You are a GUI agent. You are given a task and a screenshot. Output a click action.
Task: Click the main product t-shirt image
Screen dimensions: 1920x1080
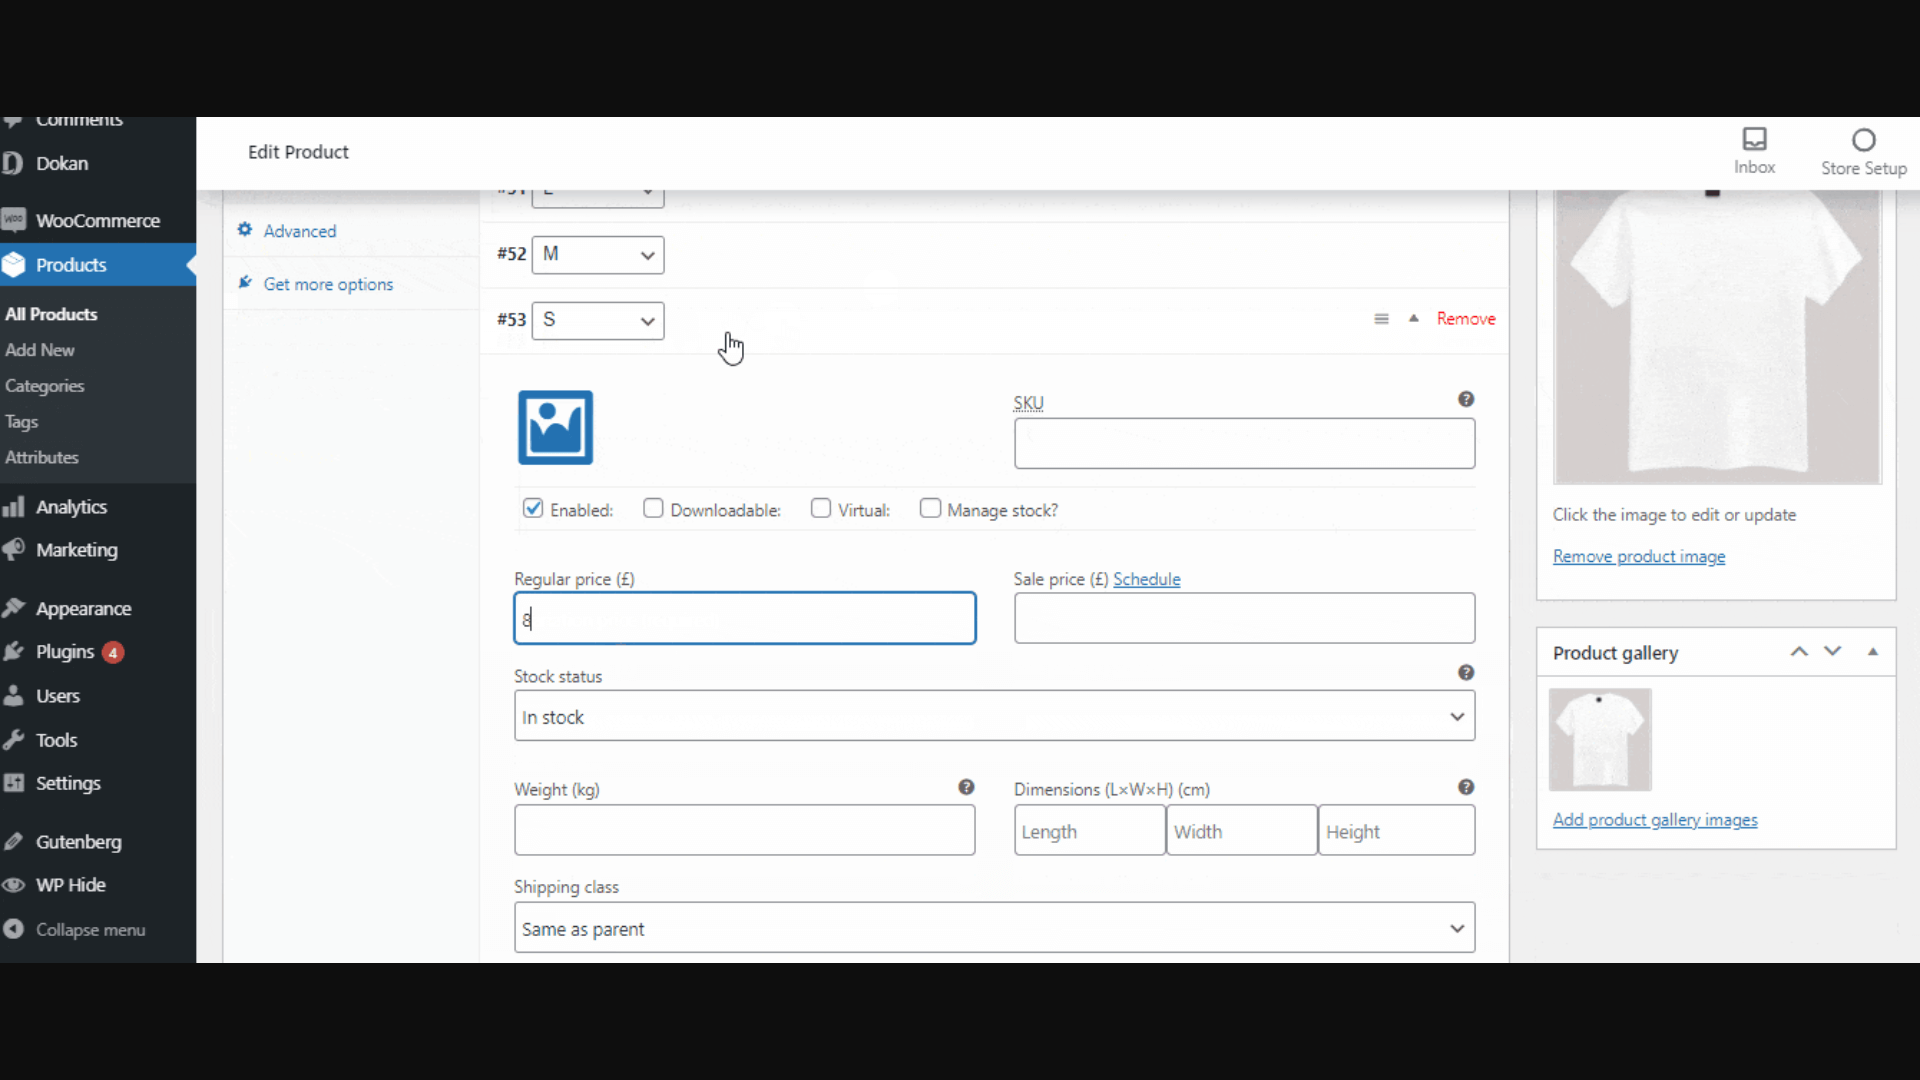tap(1717, 337)
